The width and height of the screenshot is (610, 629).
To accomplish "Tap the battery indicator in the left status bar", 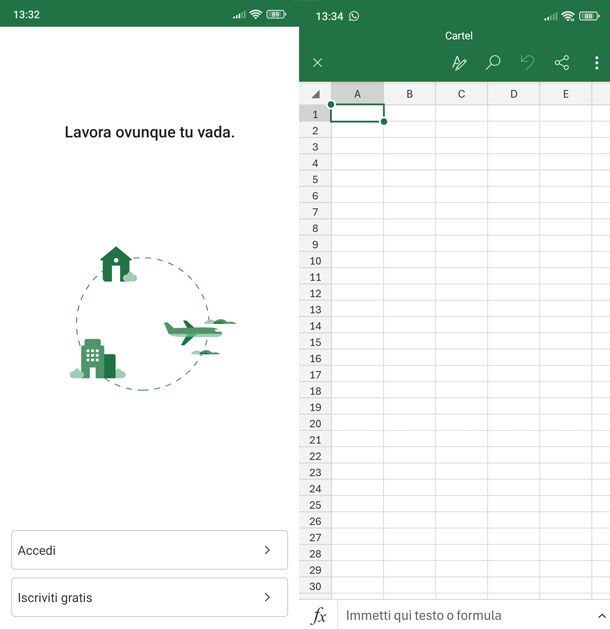I will [276, 14].
